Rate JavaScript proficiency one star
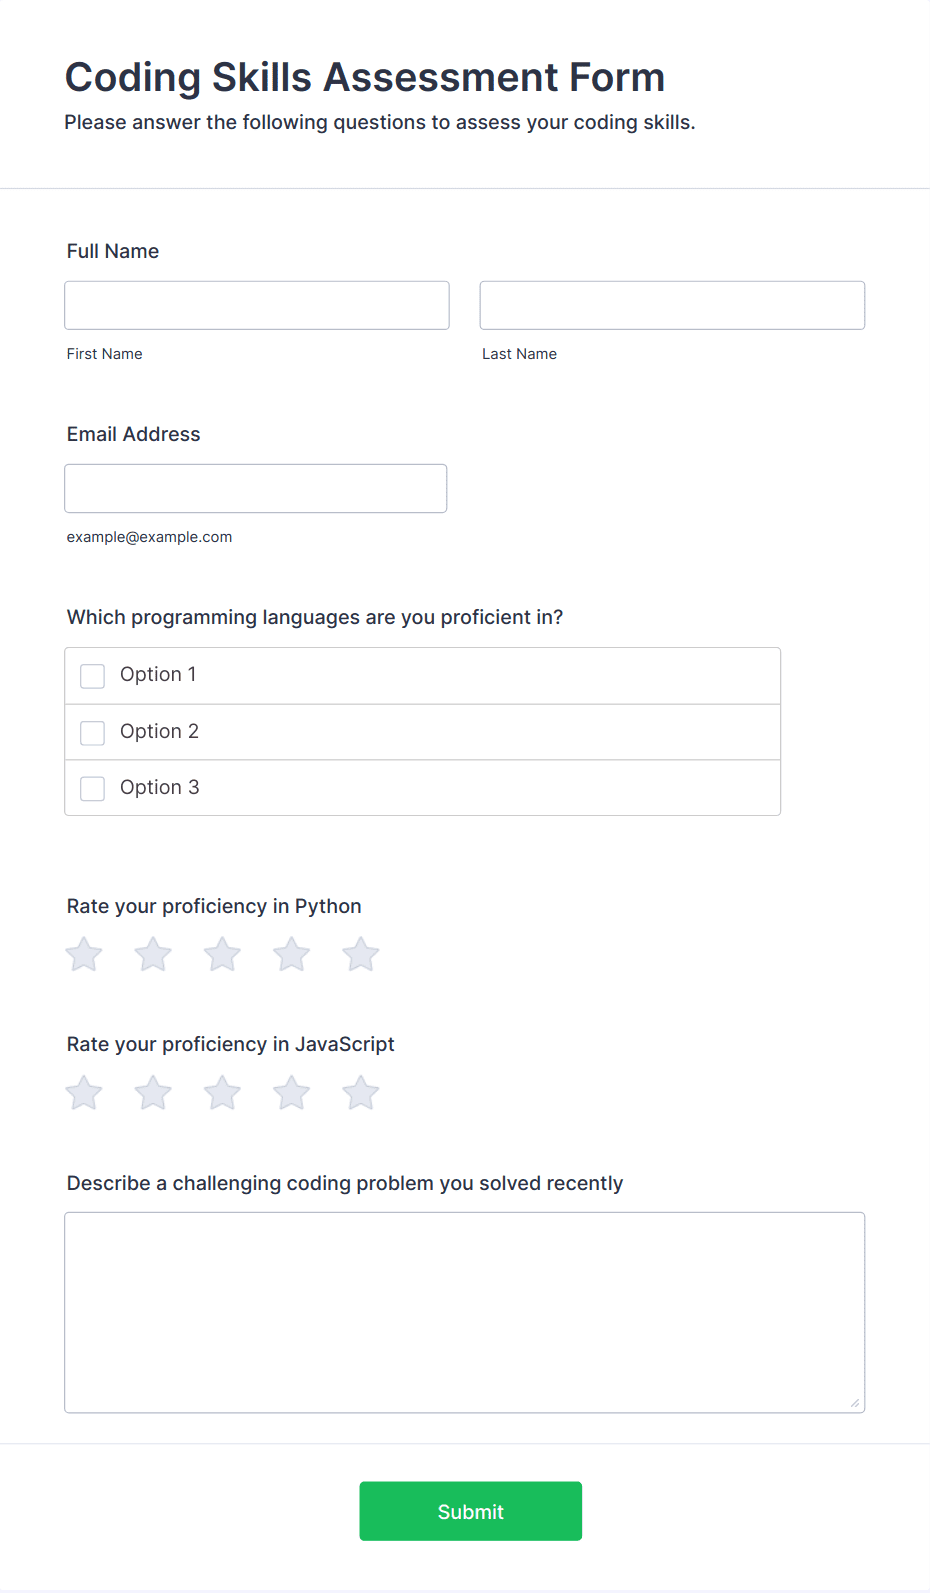 (x=84, y=1093)
